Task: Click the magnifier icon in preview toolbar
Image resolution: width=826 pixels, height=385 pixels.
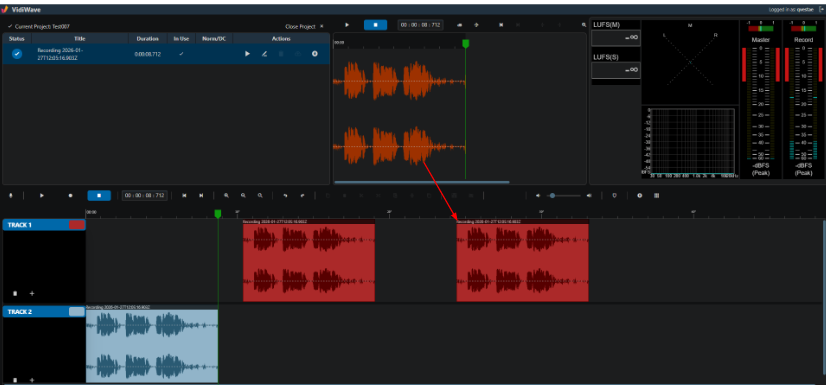Action: point(583,25)
